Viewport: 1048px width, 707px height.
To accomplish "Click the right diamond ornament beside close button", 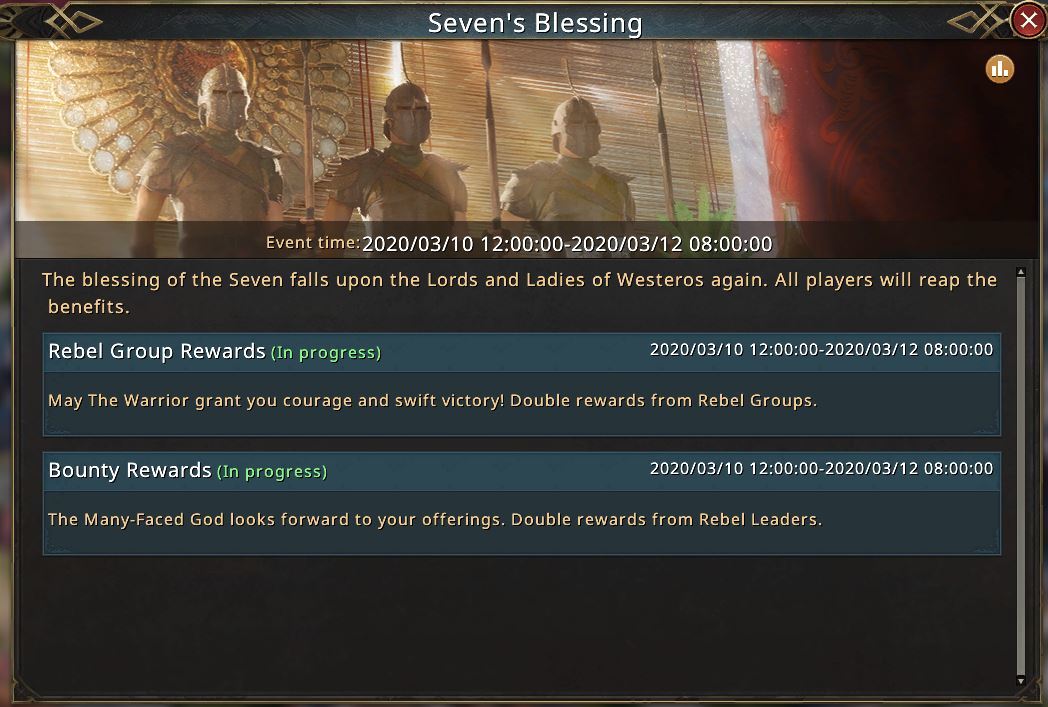I will [976, 22].
